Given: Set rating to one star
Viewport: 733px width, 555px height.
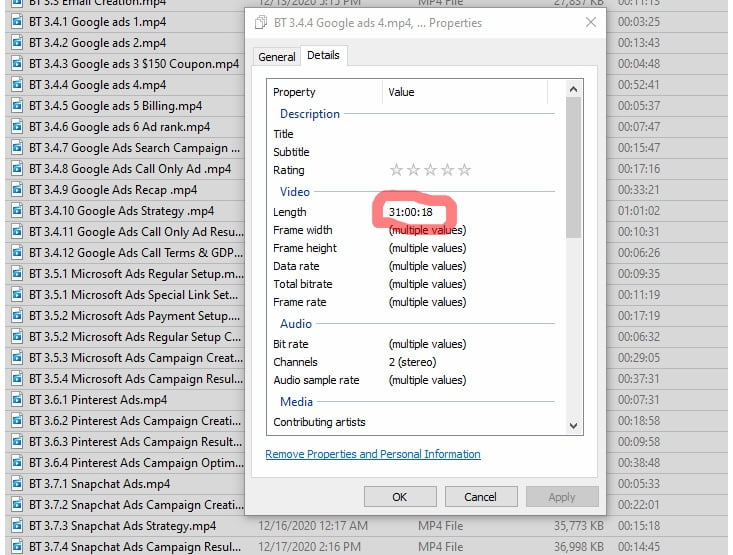Looking at the screenshot, I should pos(396,171).
